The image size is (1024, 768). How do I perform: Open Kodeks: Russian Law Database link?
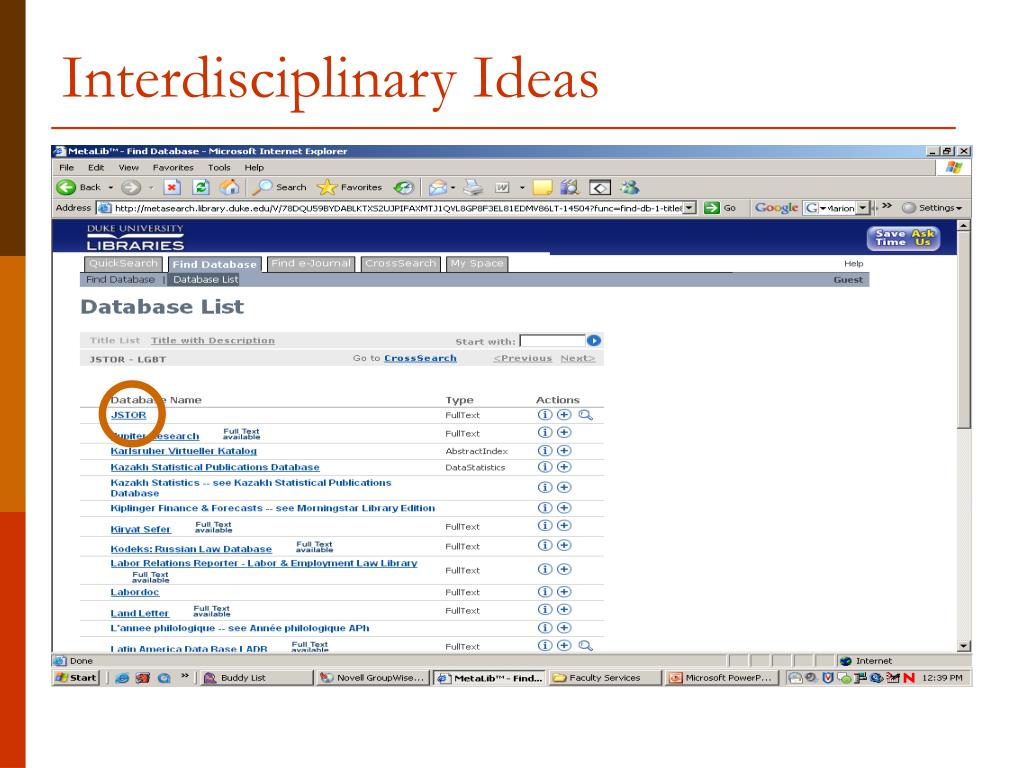[191, 549]
